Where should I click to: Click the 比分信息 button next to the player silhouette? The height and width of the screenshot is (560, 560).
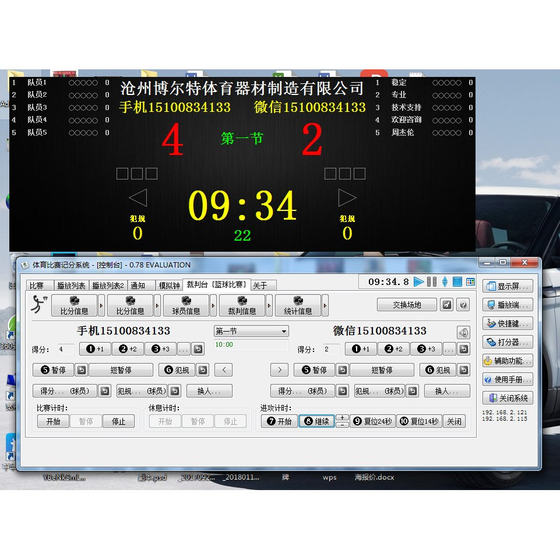[x=74, y=305]
